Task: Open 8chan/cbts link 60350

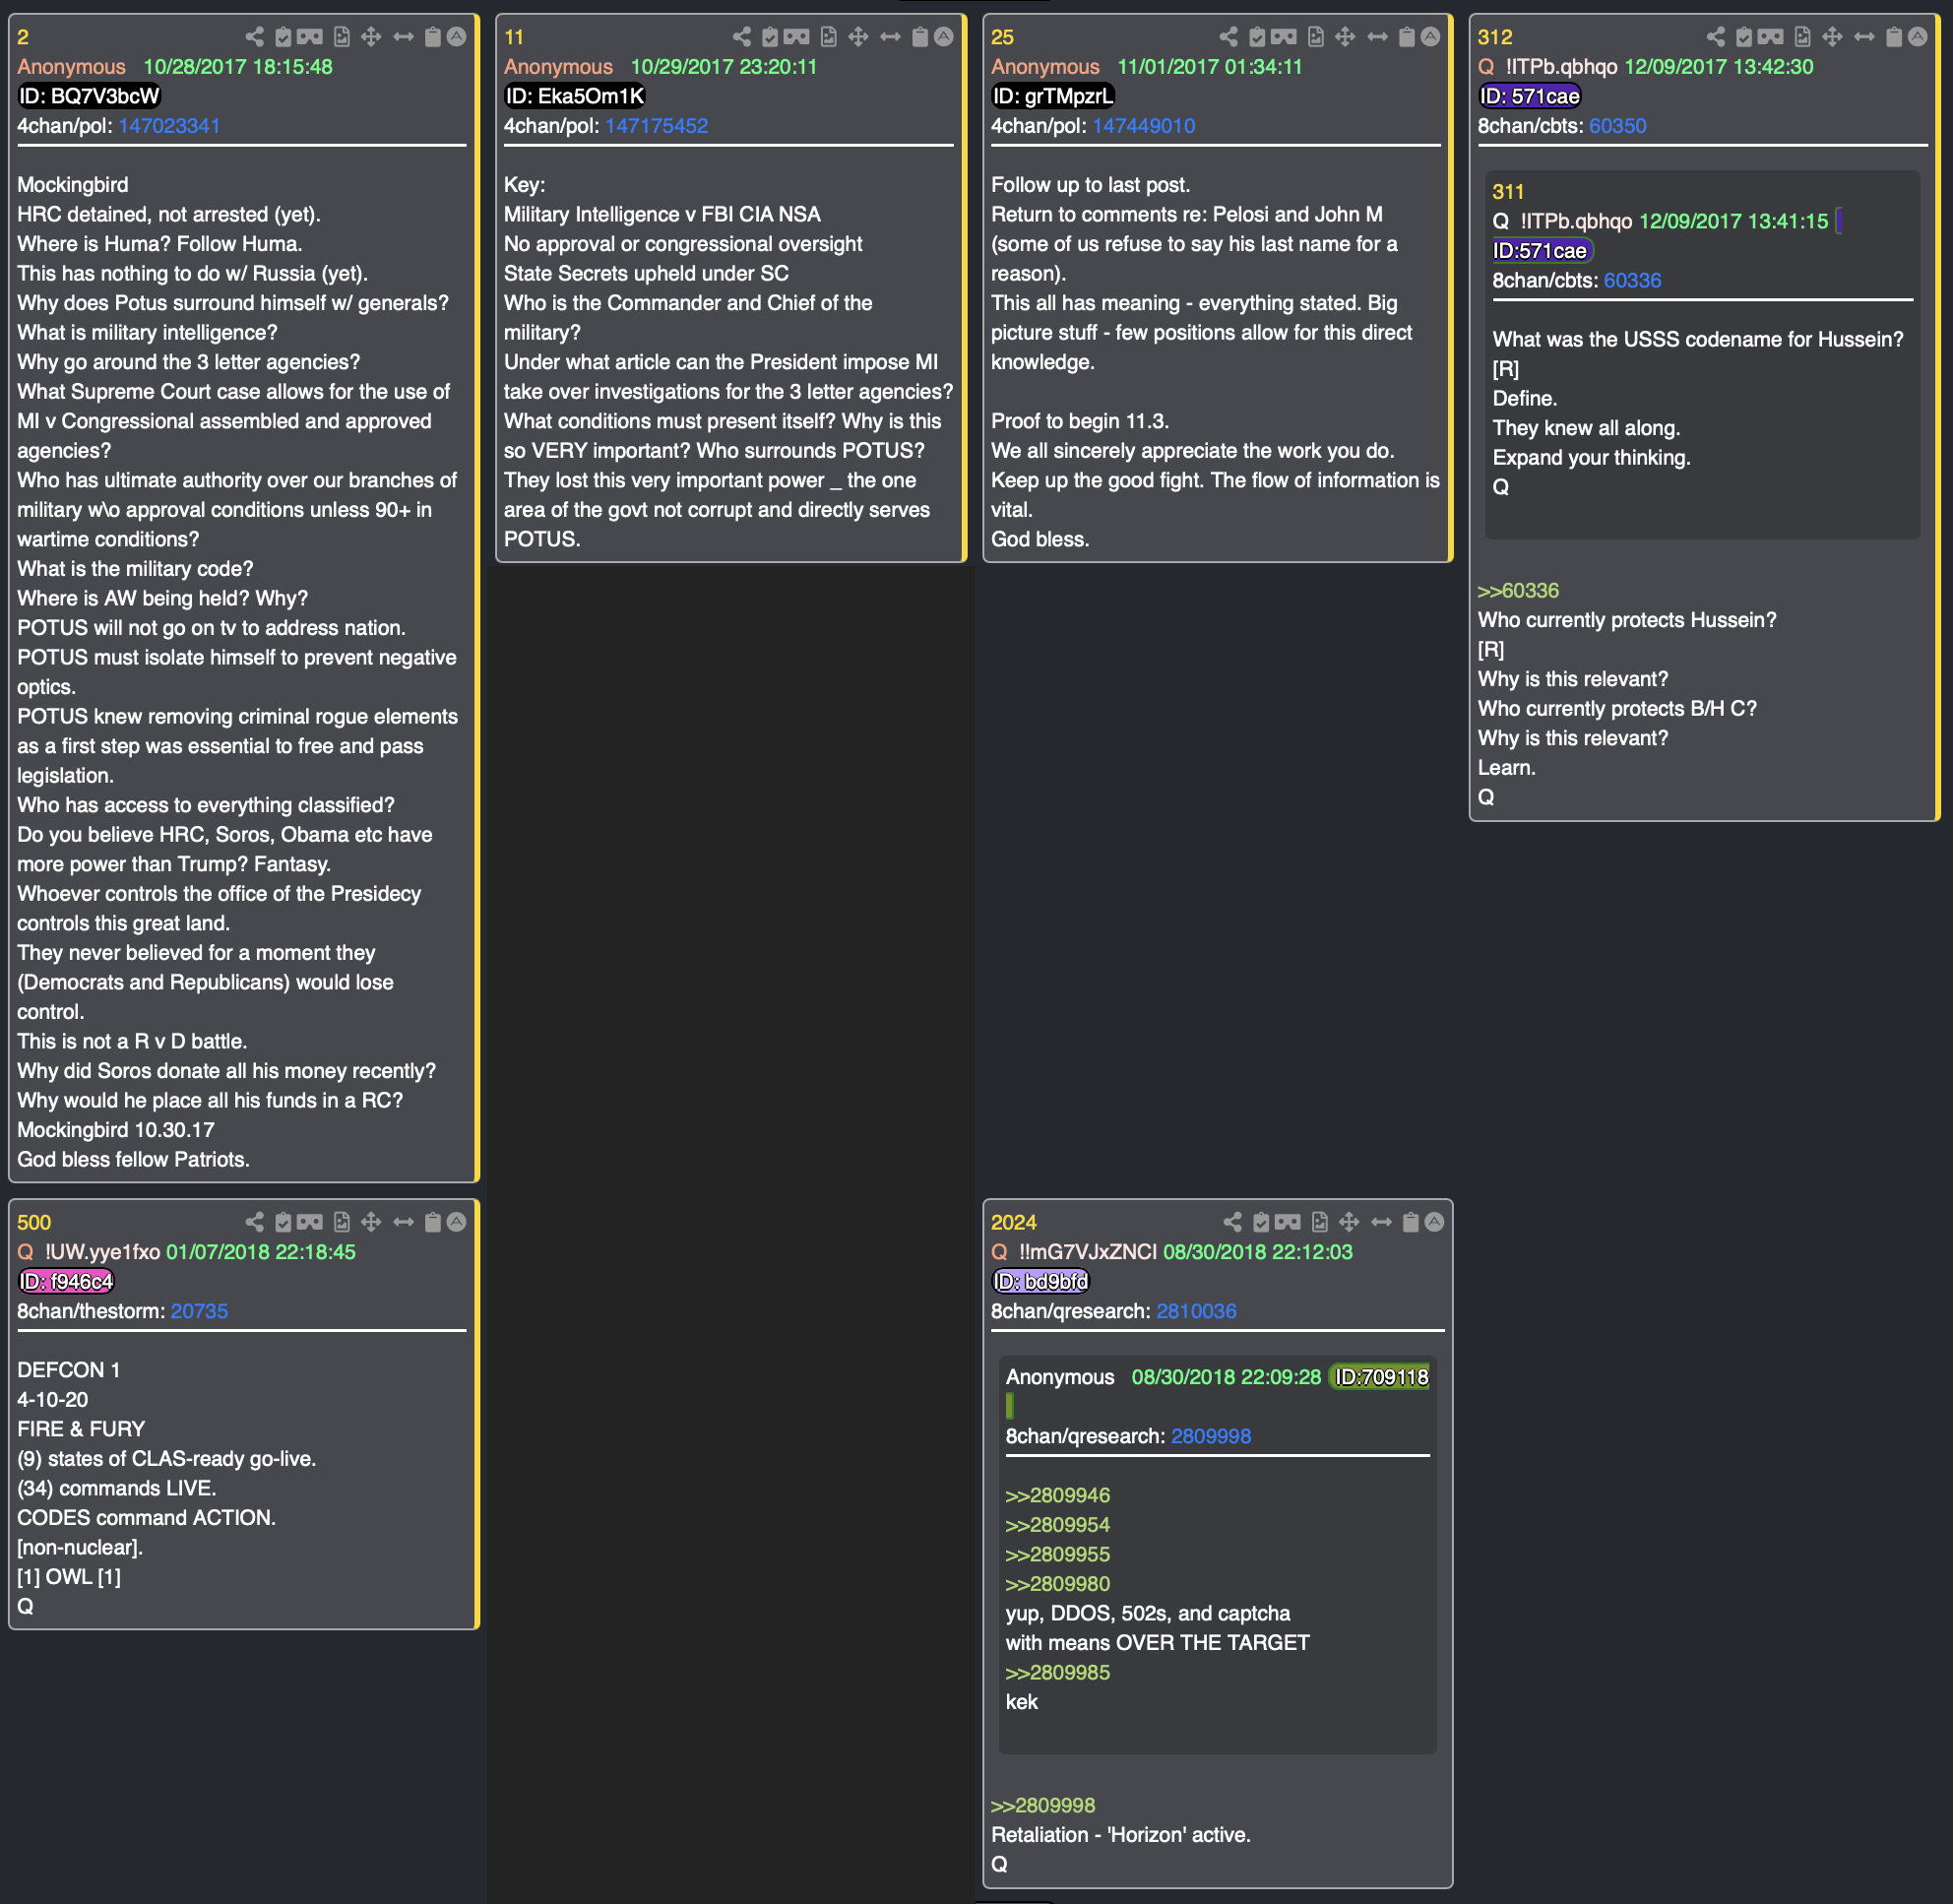Action: click(x=1617, y=126)
